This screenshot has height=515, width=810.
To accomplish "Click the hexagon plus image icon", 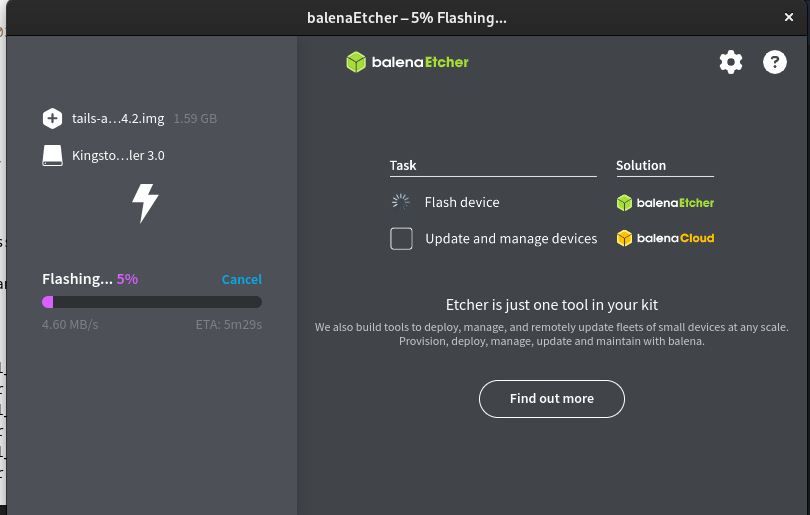I will (52, 119).
